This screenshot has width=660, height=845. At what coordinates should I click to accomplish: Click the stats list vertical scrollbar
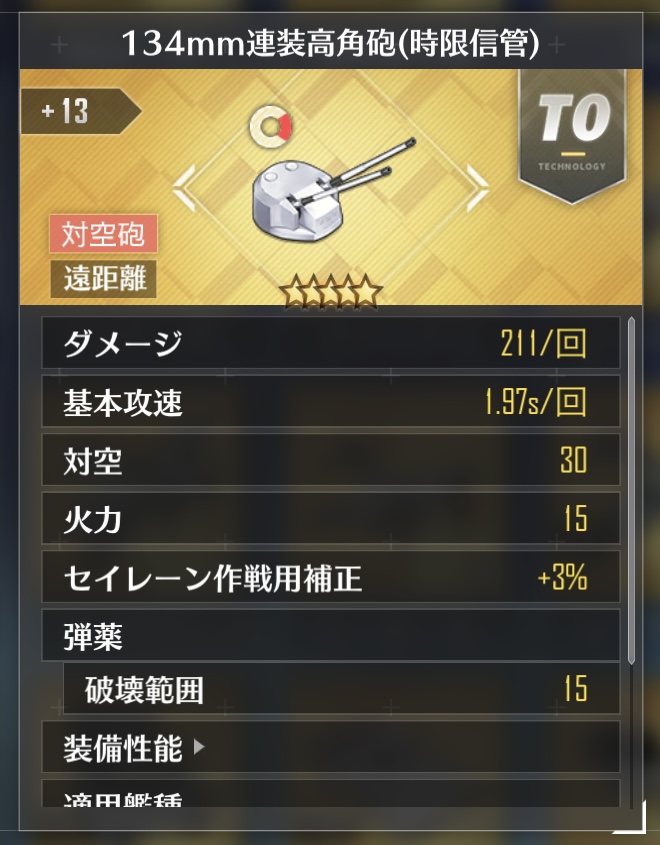click(631, 490)
